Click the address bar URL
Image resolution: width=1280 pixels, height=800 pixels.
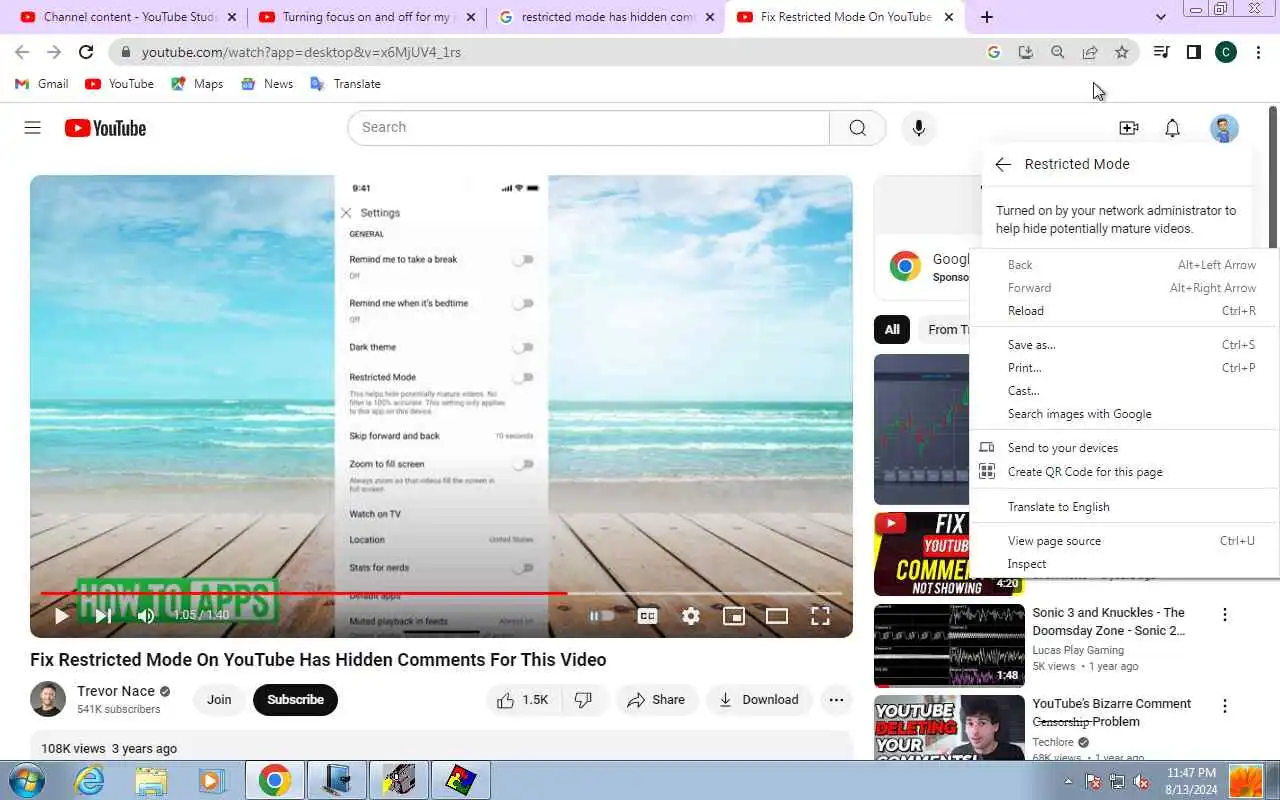(x=301, y=52)
